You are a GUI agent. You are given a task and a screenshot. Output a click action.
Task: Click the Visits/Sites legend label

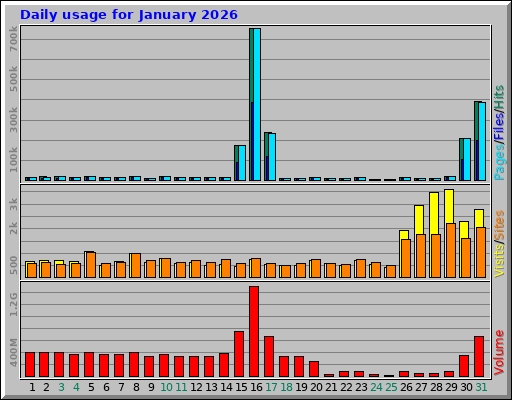[x=499, y=244]
